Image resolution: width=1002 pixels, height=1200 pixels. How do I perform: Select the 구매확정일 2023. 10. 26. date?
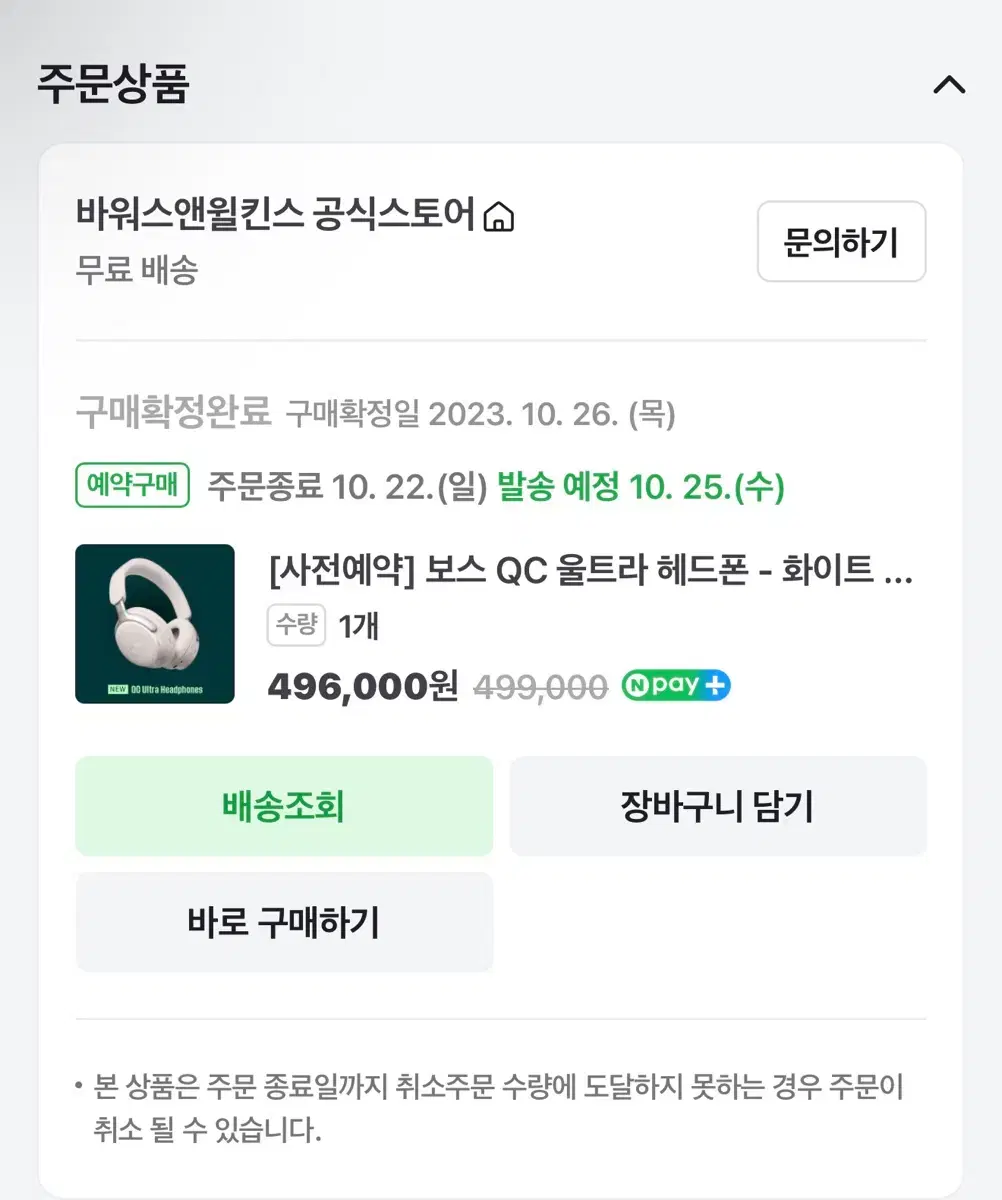click(x=481, y=412)
